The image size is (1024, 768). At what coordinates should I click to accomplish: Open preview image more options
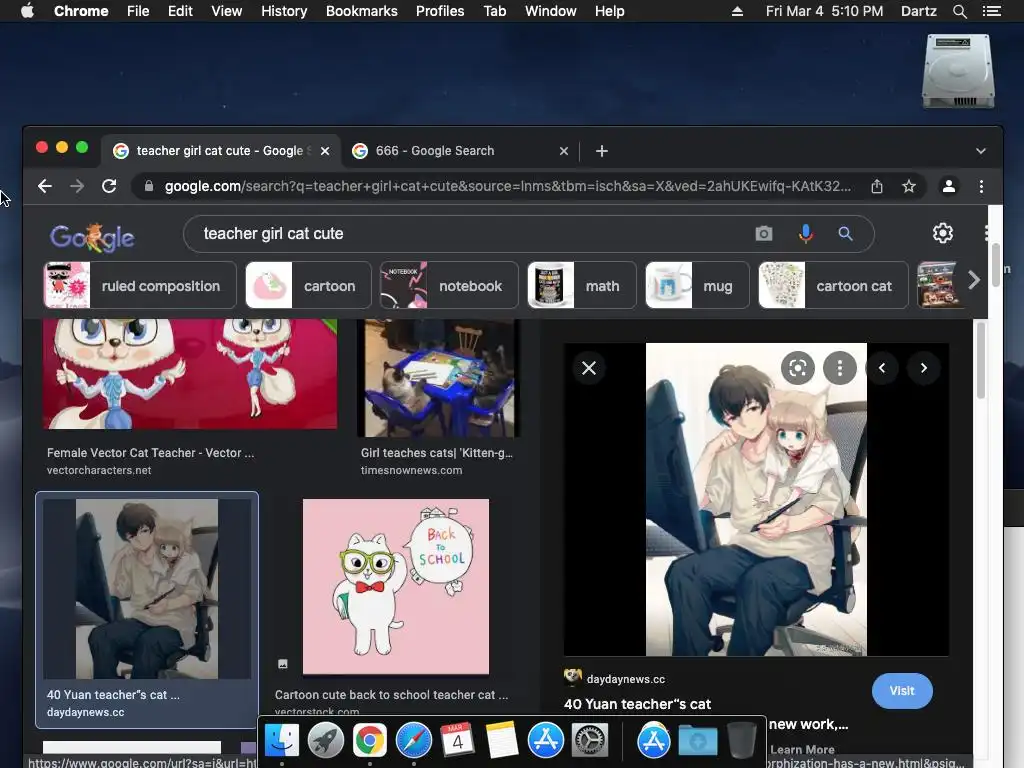[840, 368]
